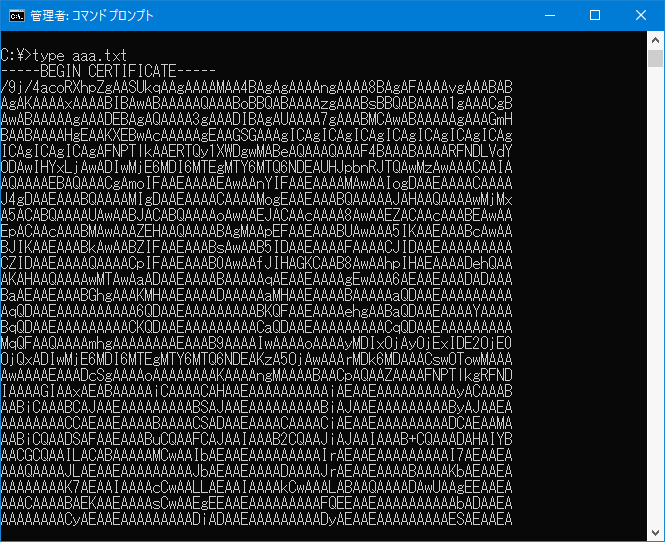Screen dimensions: 665x542
Task: Click the line starting with CZIDAAEAAAAQ
Action: 257,263
